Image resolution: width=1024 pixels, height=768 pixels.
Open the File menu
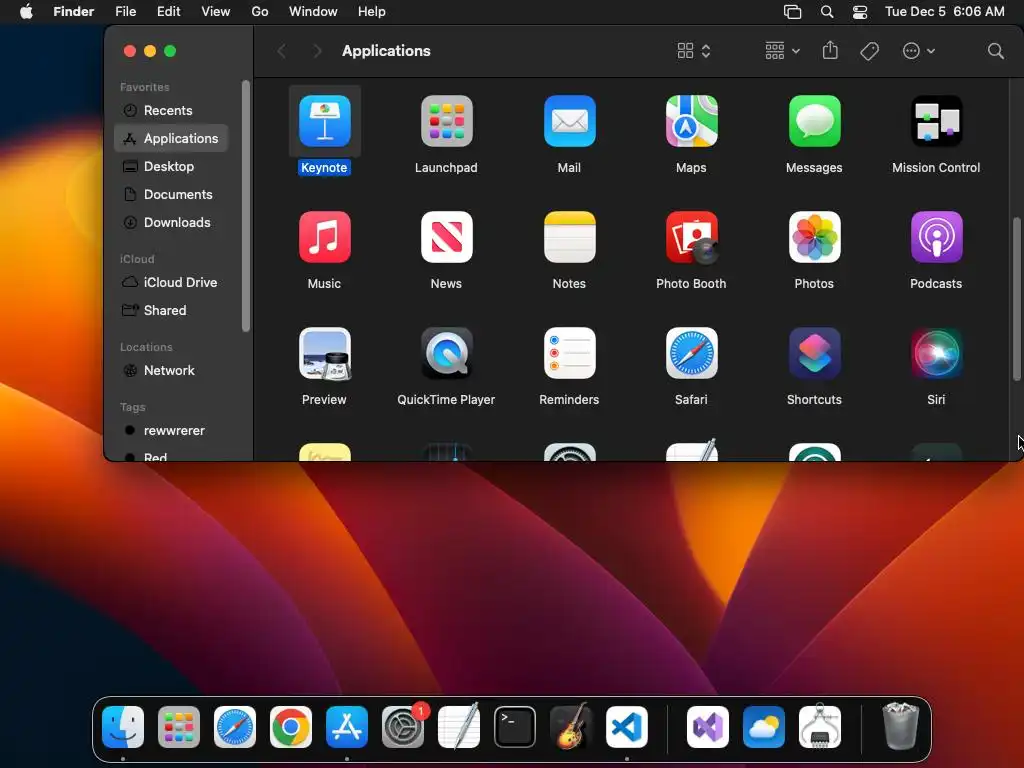tap(125, 12)
